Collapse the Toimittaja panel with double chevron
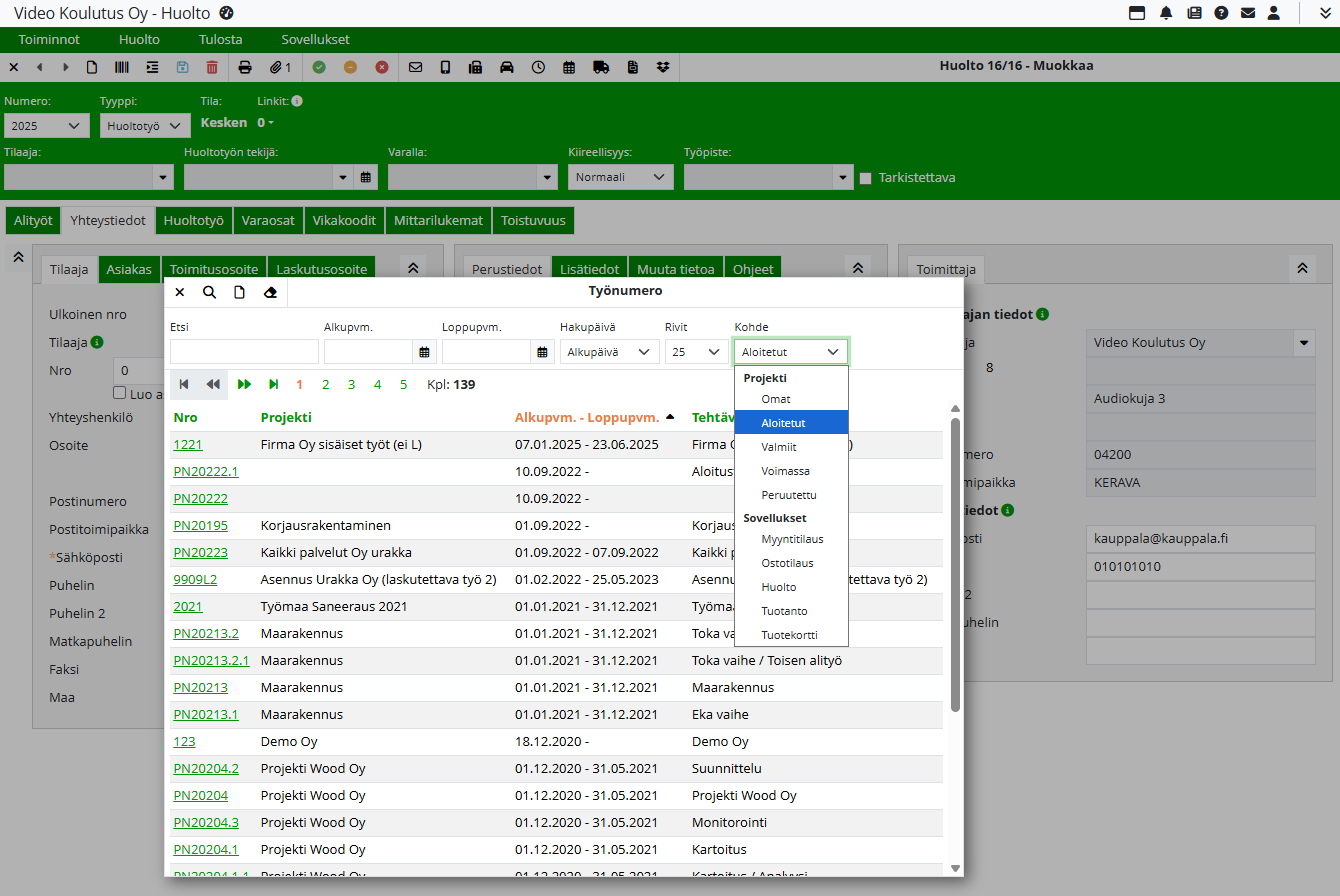Image resolution: width=1340 pixels, height=896 pixels. [1301, 268]
